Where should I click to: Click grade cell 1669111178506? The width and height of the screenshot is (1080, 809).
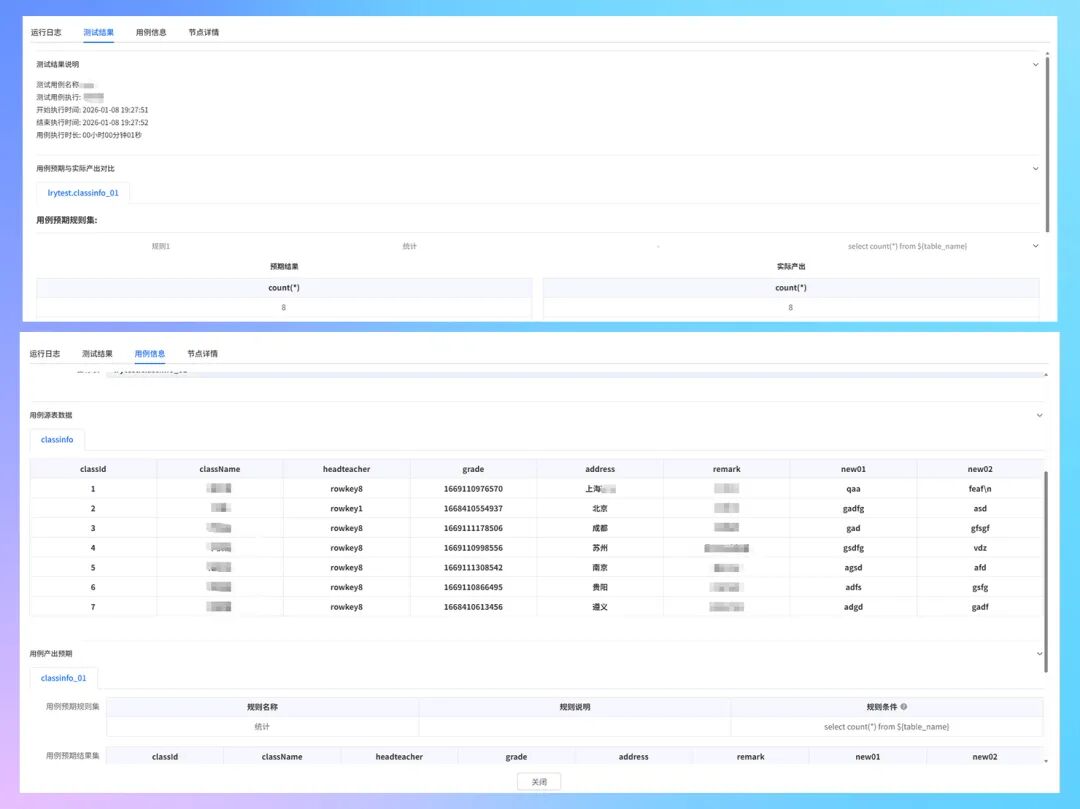(473, 528)
